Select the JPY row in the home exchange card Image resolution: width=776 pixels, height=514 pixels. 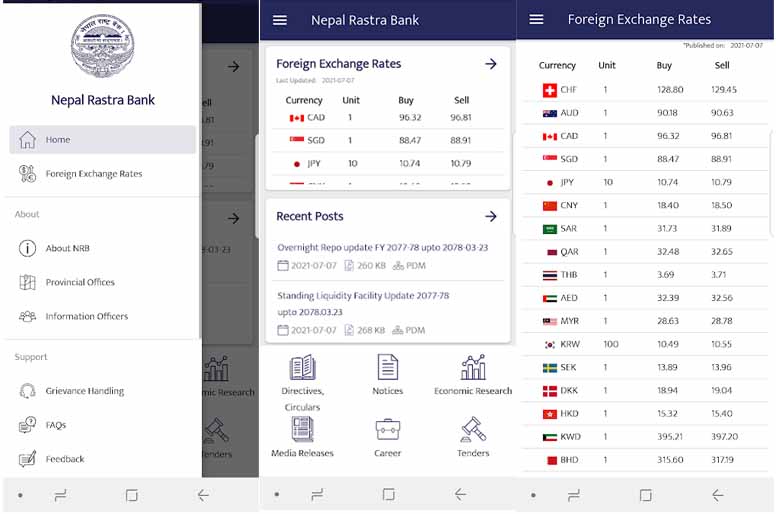coord(388,163)
